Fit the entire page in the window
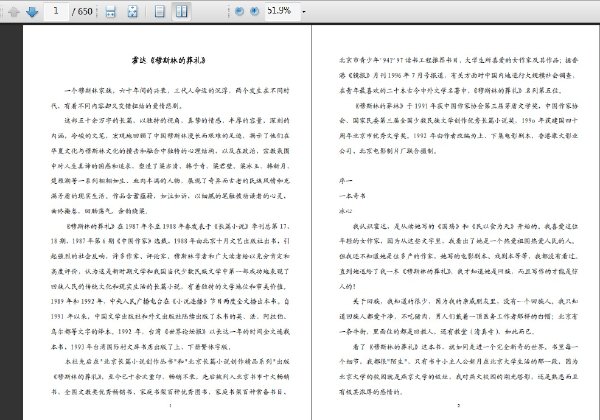Image resolution: width=600 pixels, height=420 pixels. pos(132,11)
